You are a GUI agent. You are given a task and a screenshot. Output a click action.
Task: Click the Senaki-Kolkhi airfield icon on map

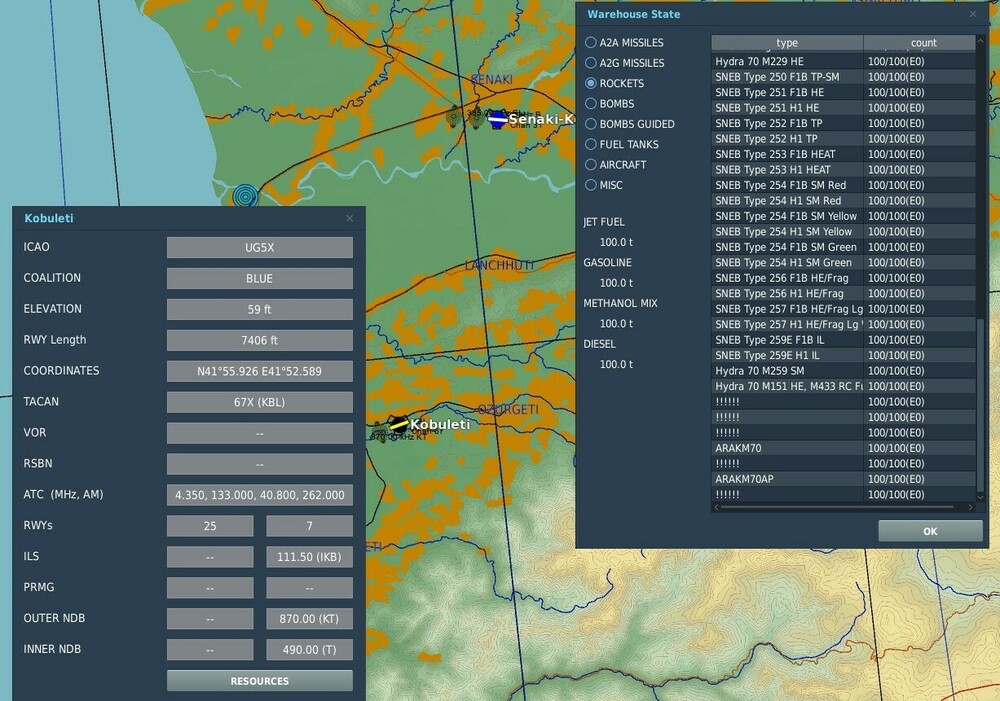tap(496, 118)
